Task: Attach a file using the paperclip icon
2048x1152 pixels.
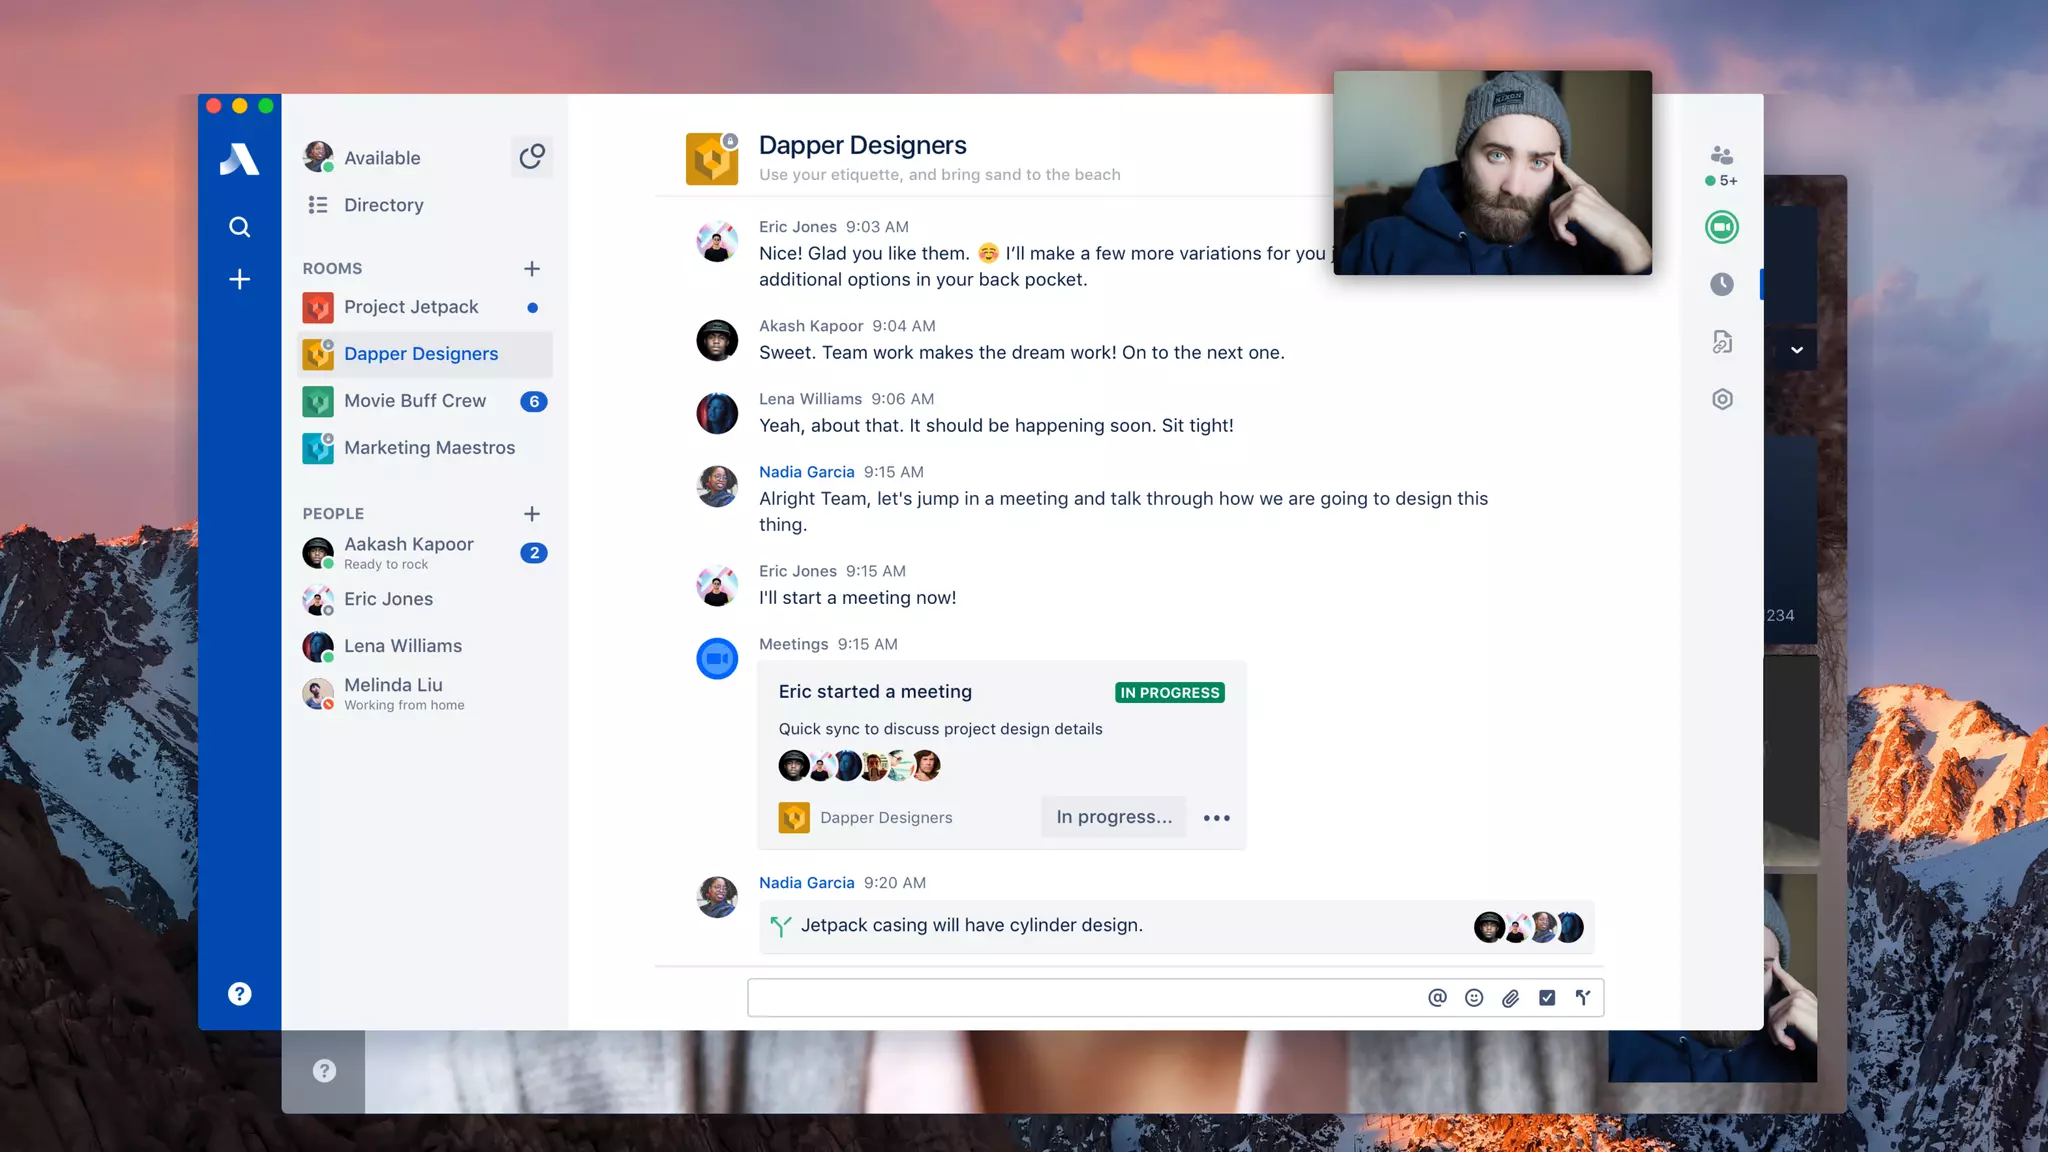Action: (1510, 997)
